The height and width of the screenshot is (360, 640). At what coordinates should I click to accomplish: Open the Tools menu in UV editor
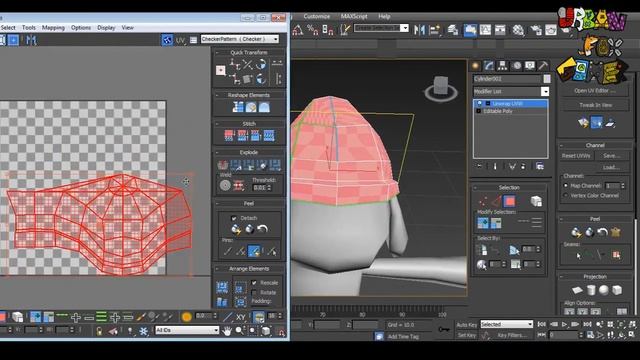tap(29, 28)
